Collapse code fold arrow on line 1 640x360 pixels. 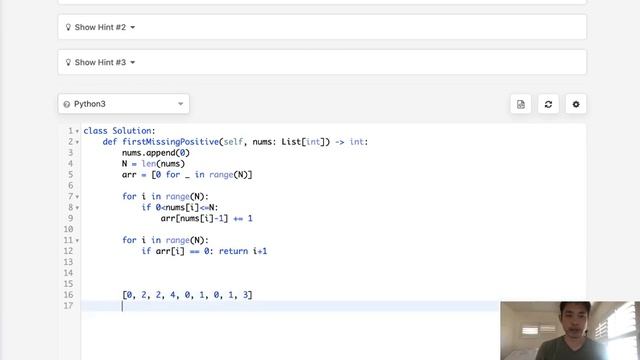(x=77, y=131)
